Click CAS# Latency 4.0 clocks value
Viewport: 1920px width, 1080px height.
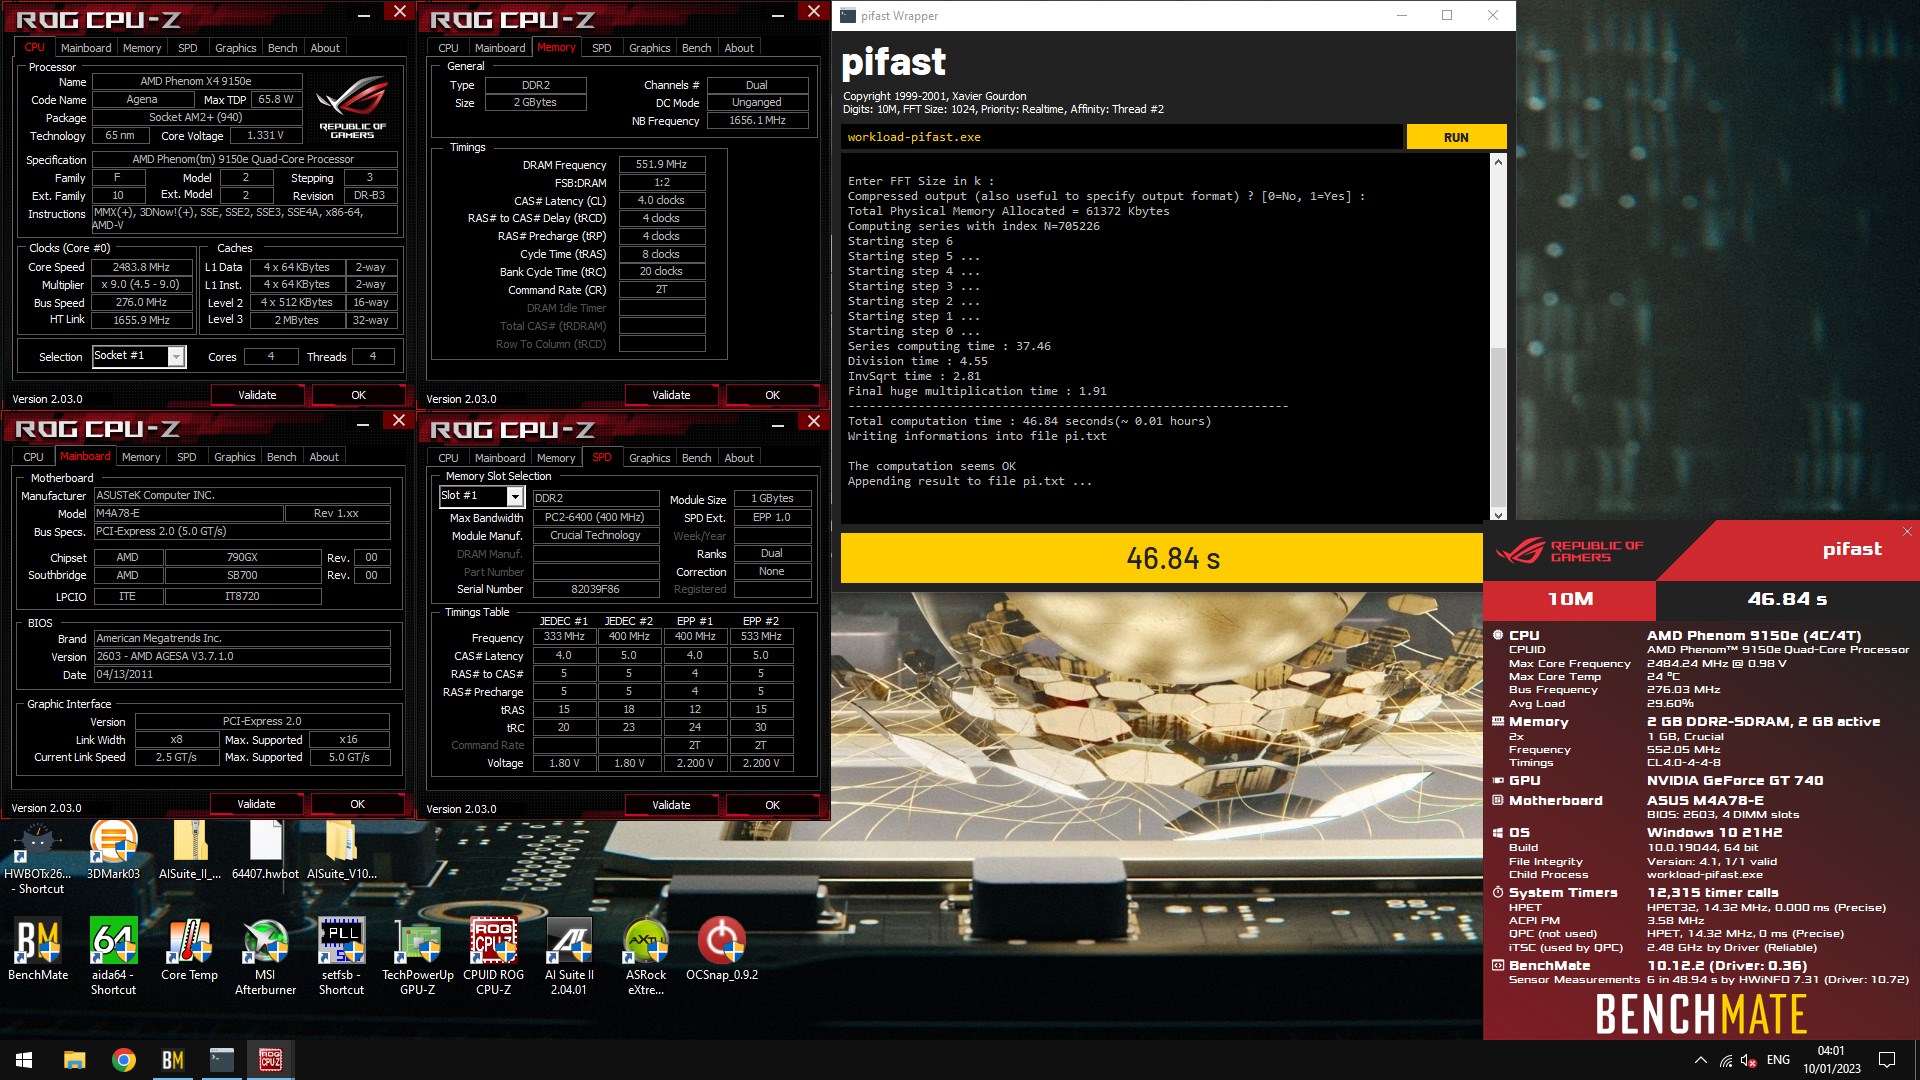pyautogui.click(x=662, y=201)
